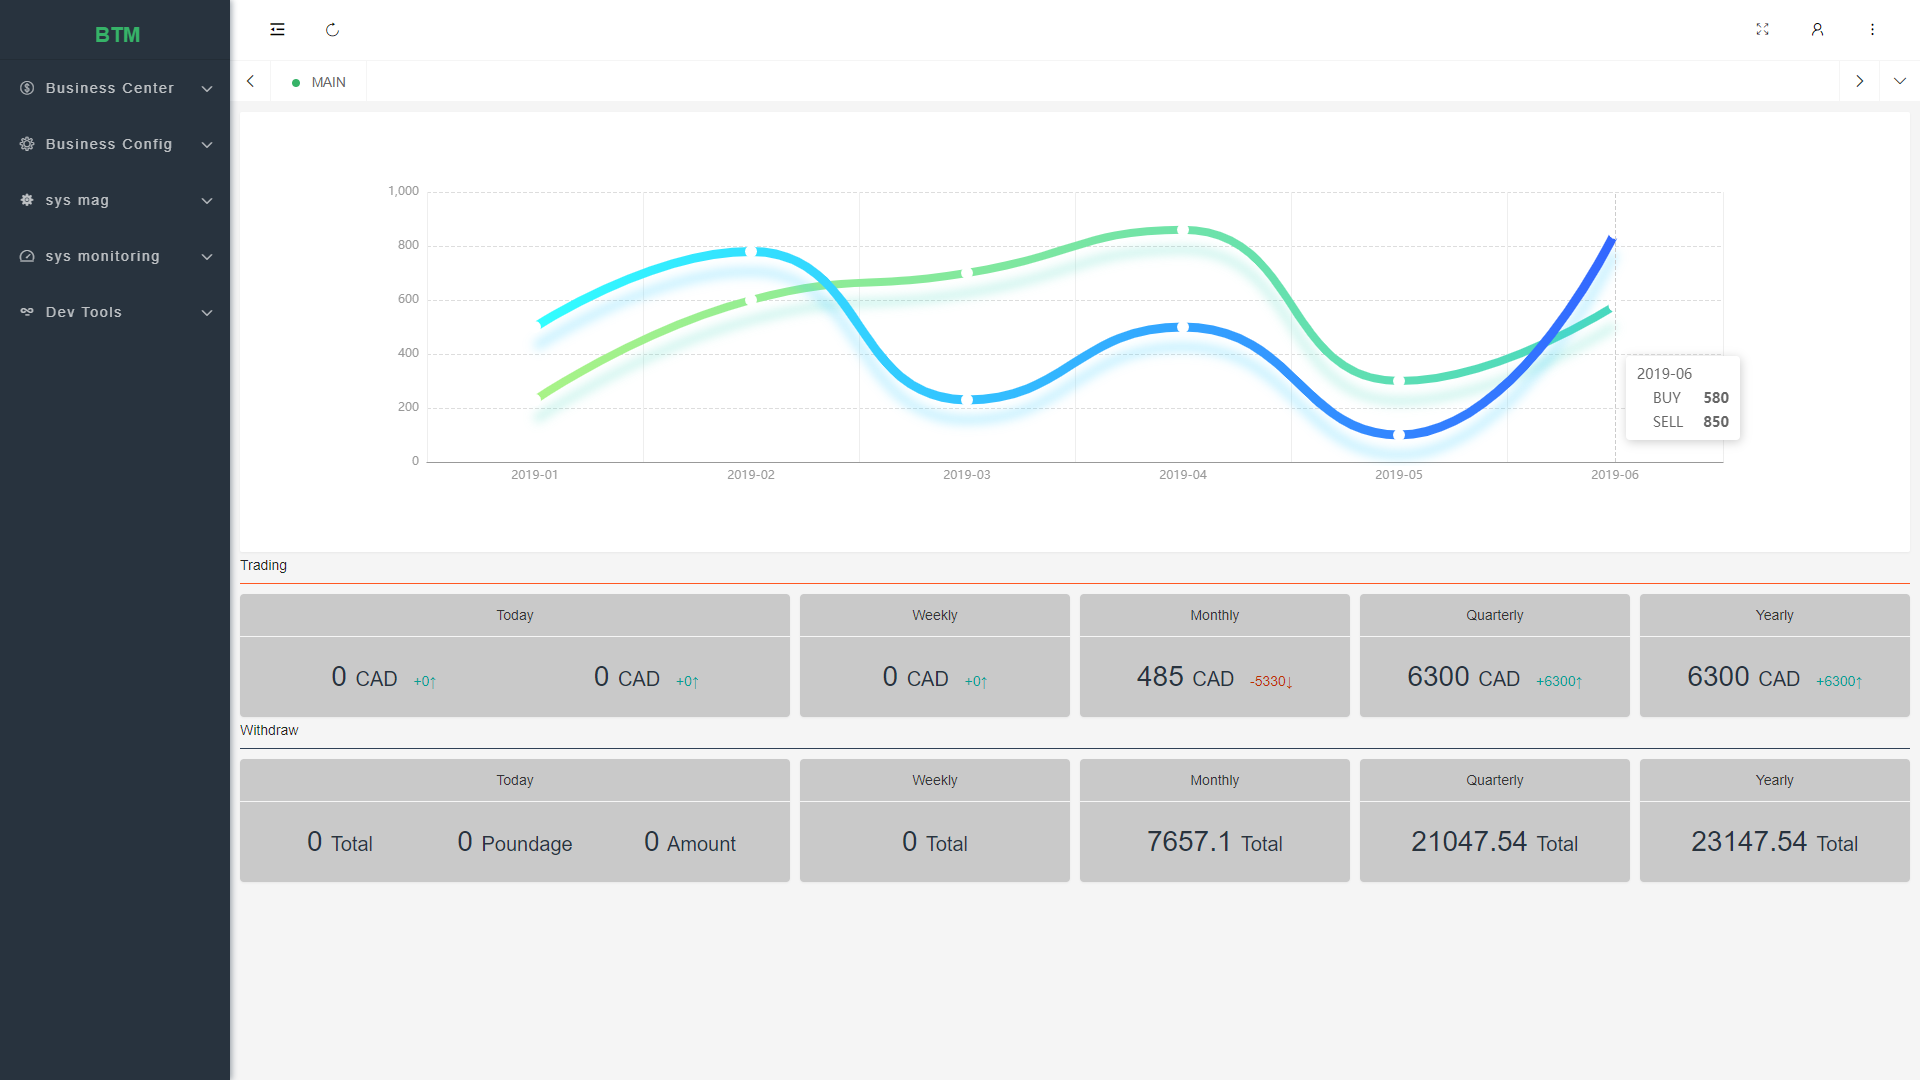
Task: Open the user profile icon
Action: pos(1817,30)
